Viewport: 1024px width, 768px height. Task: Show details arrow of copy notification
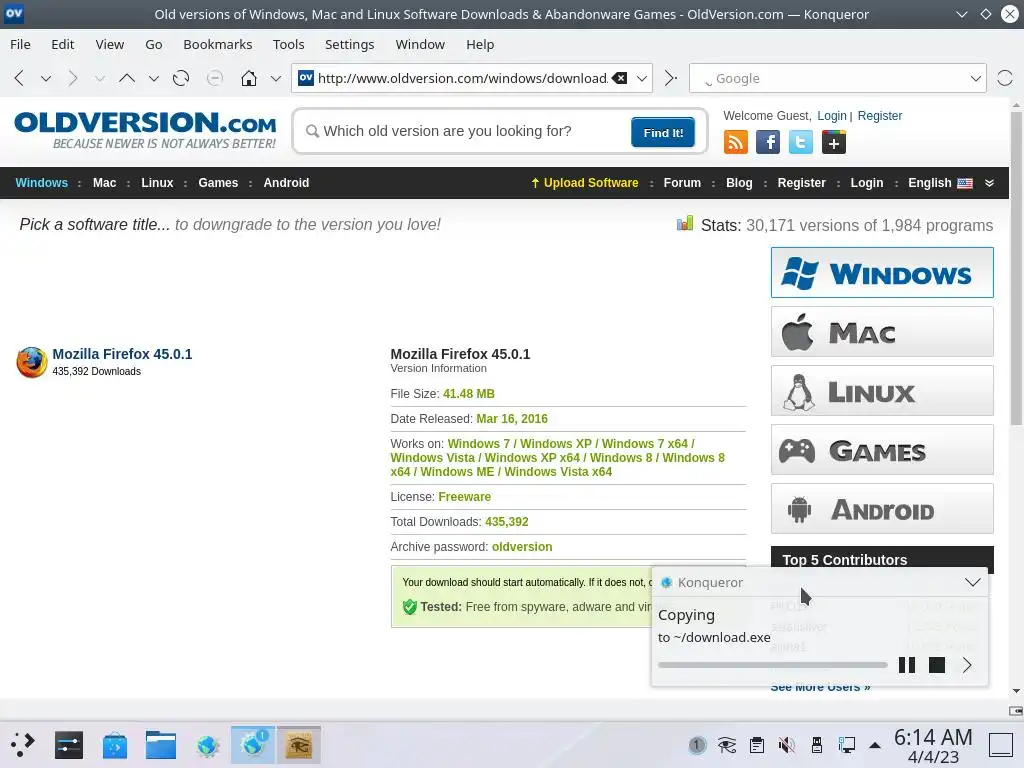click(967, 665)
